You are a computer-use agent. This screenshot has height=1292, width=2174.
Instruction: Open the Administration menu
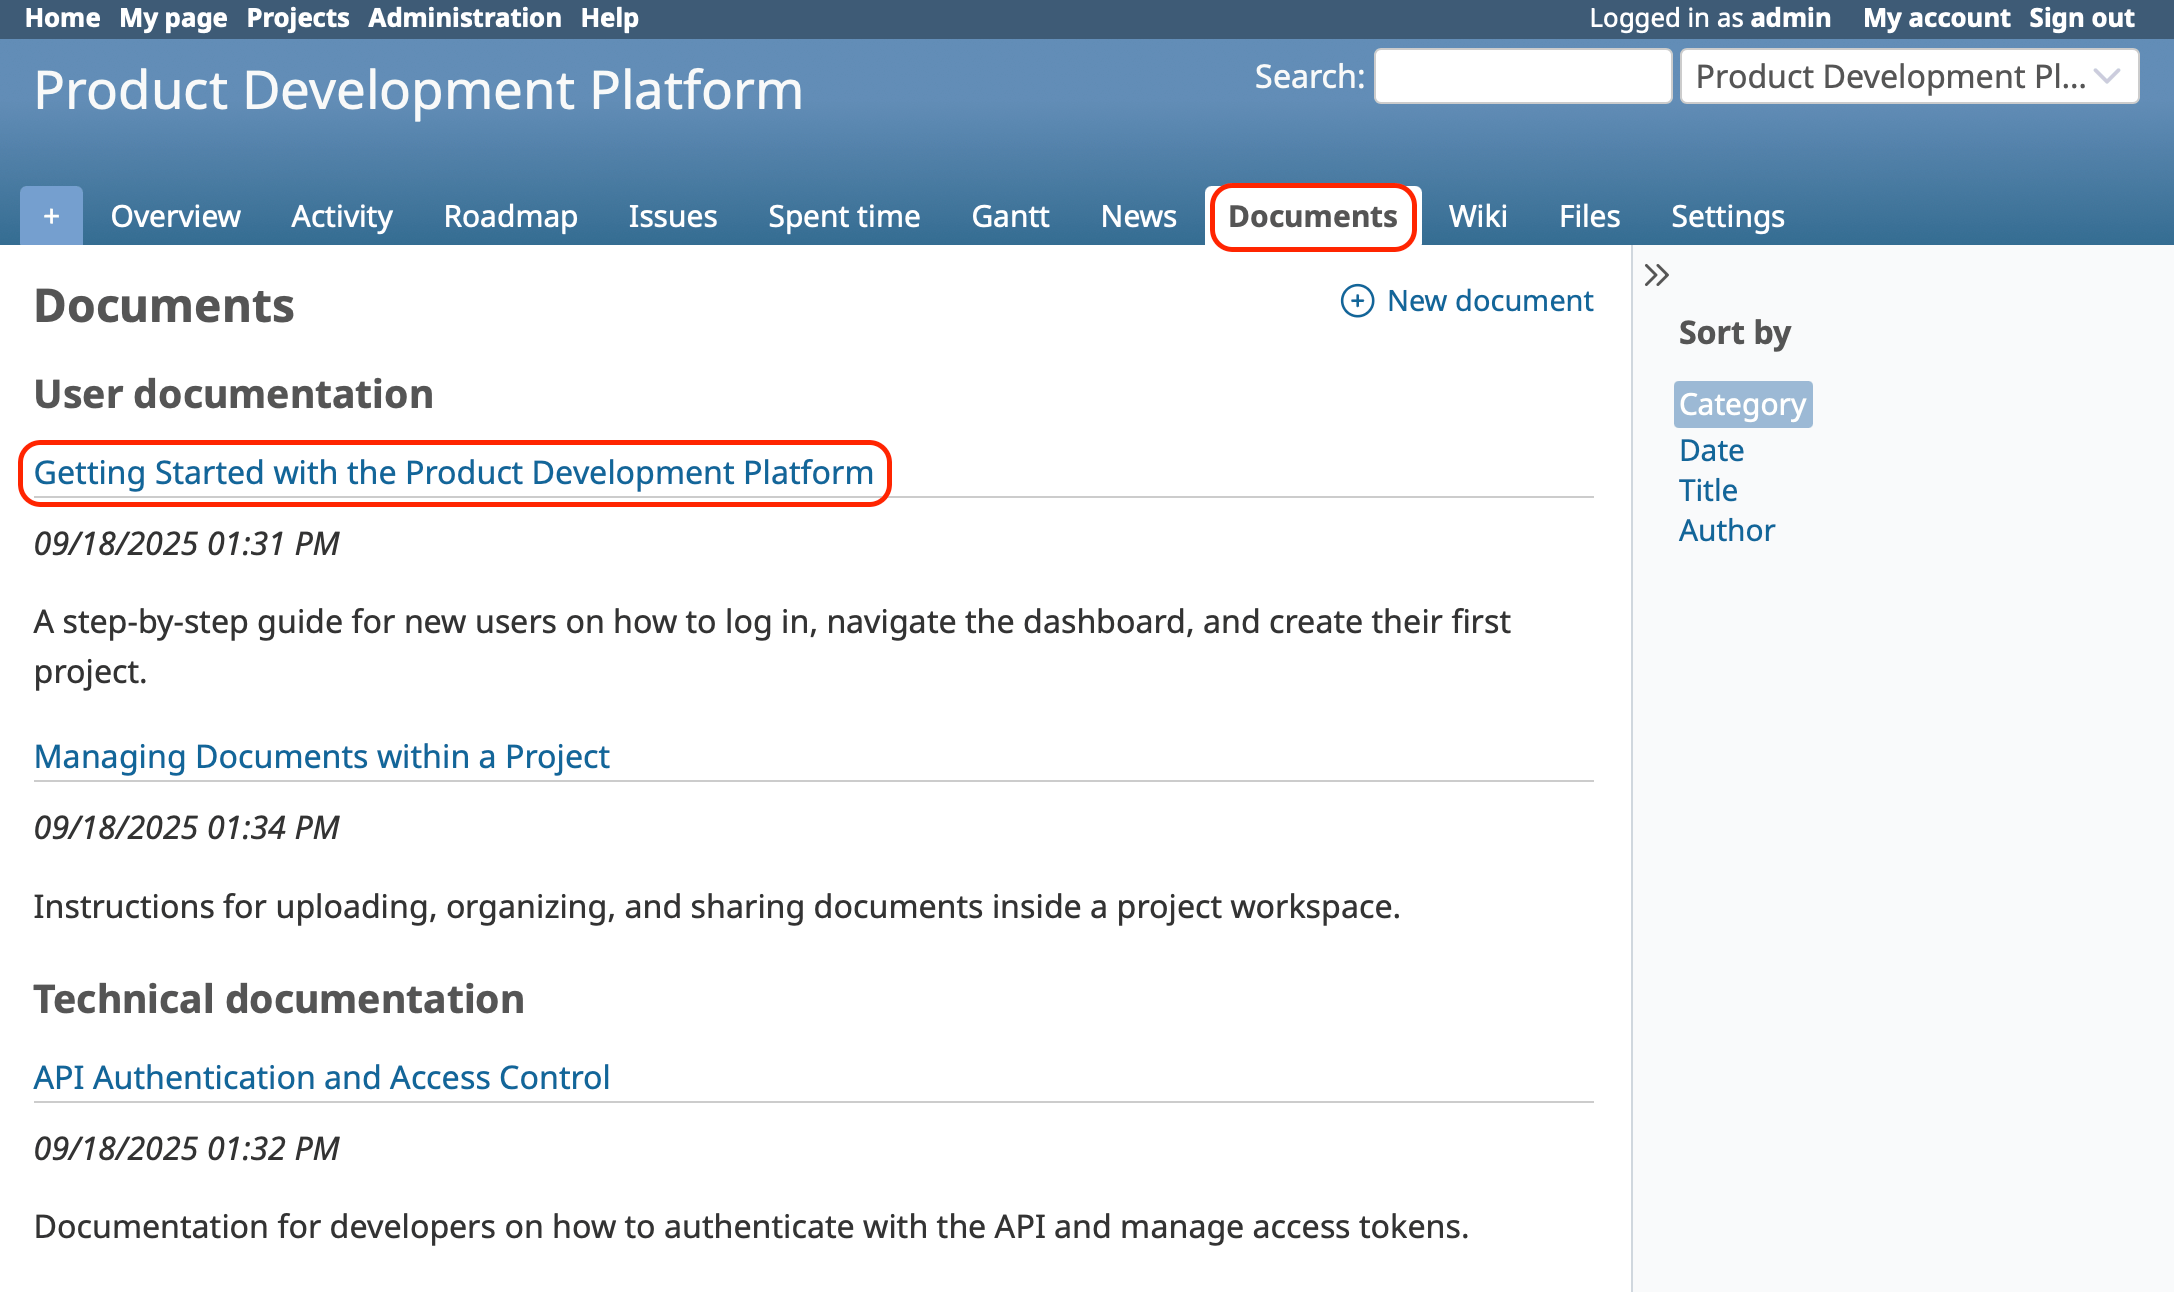[464, 18]
